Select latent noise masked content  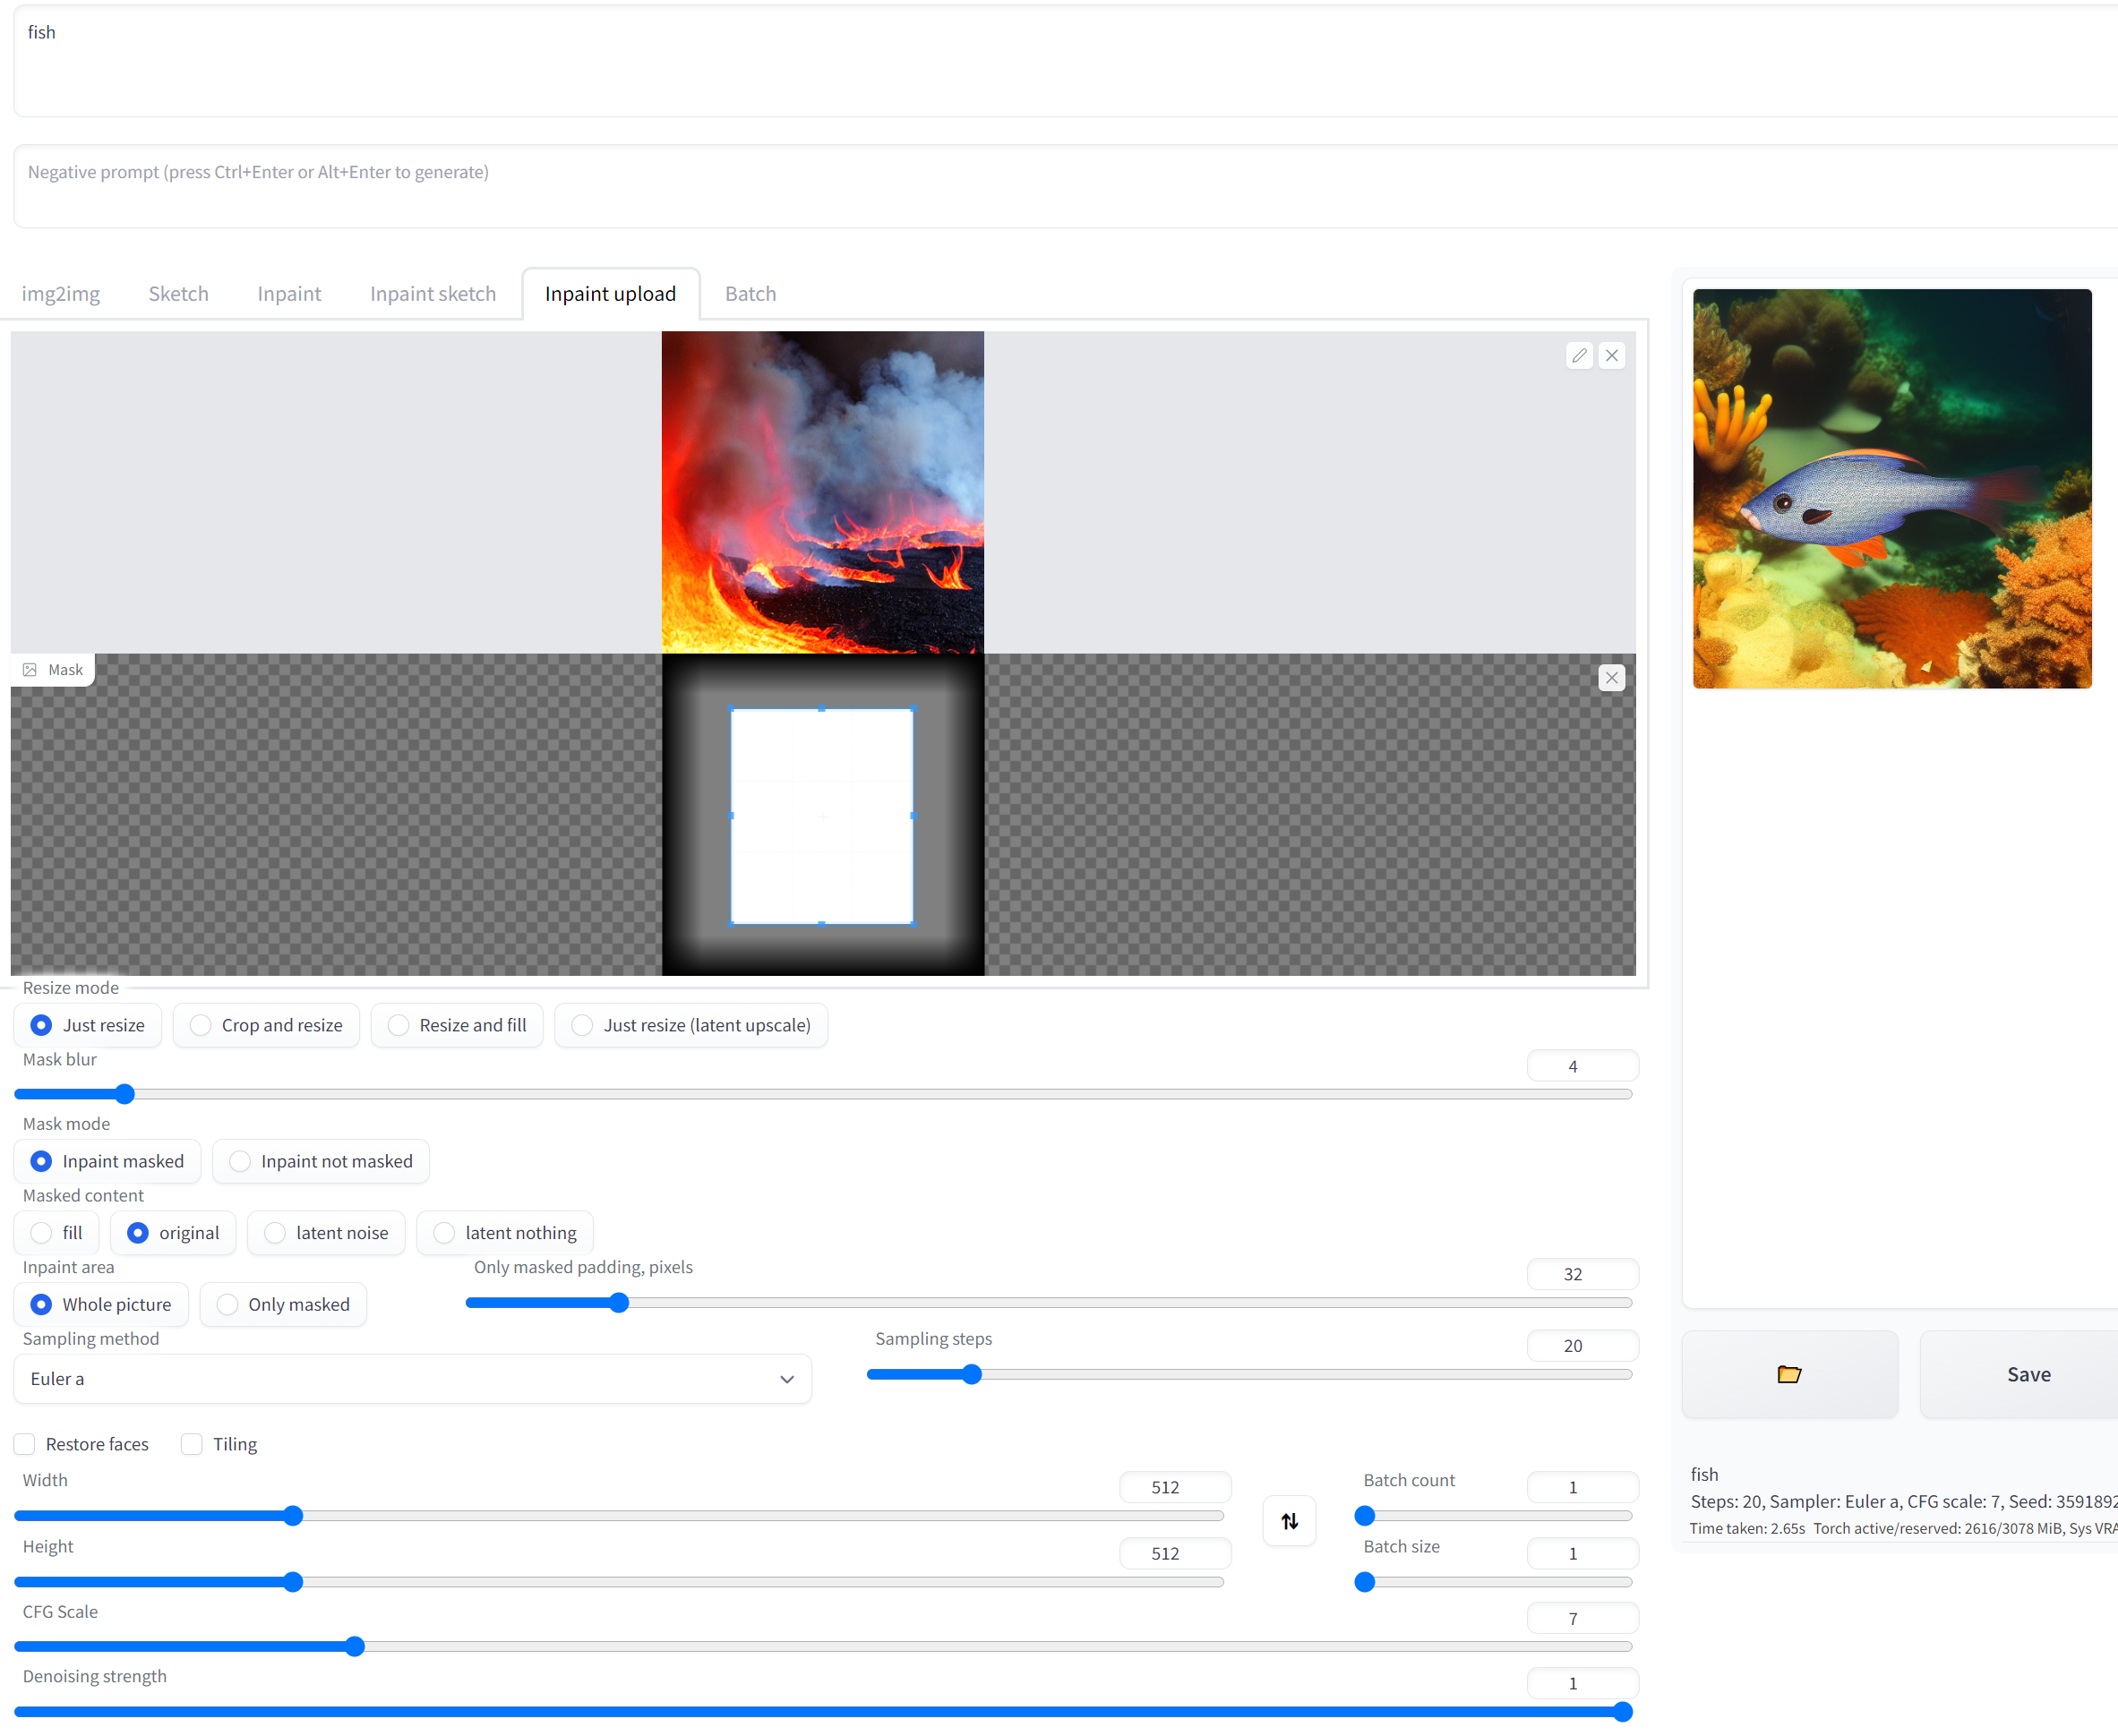[275, 1233]
